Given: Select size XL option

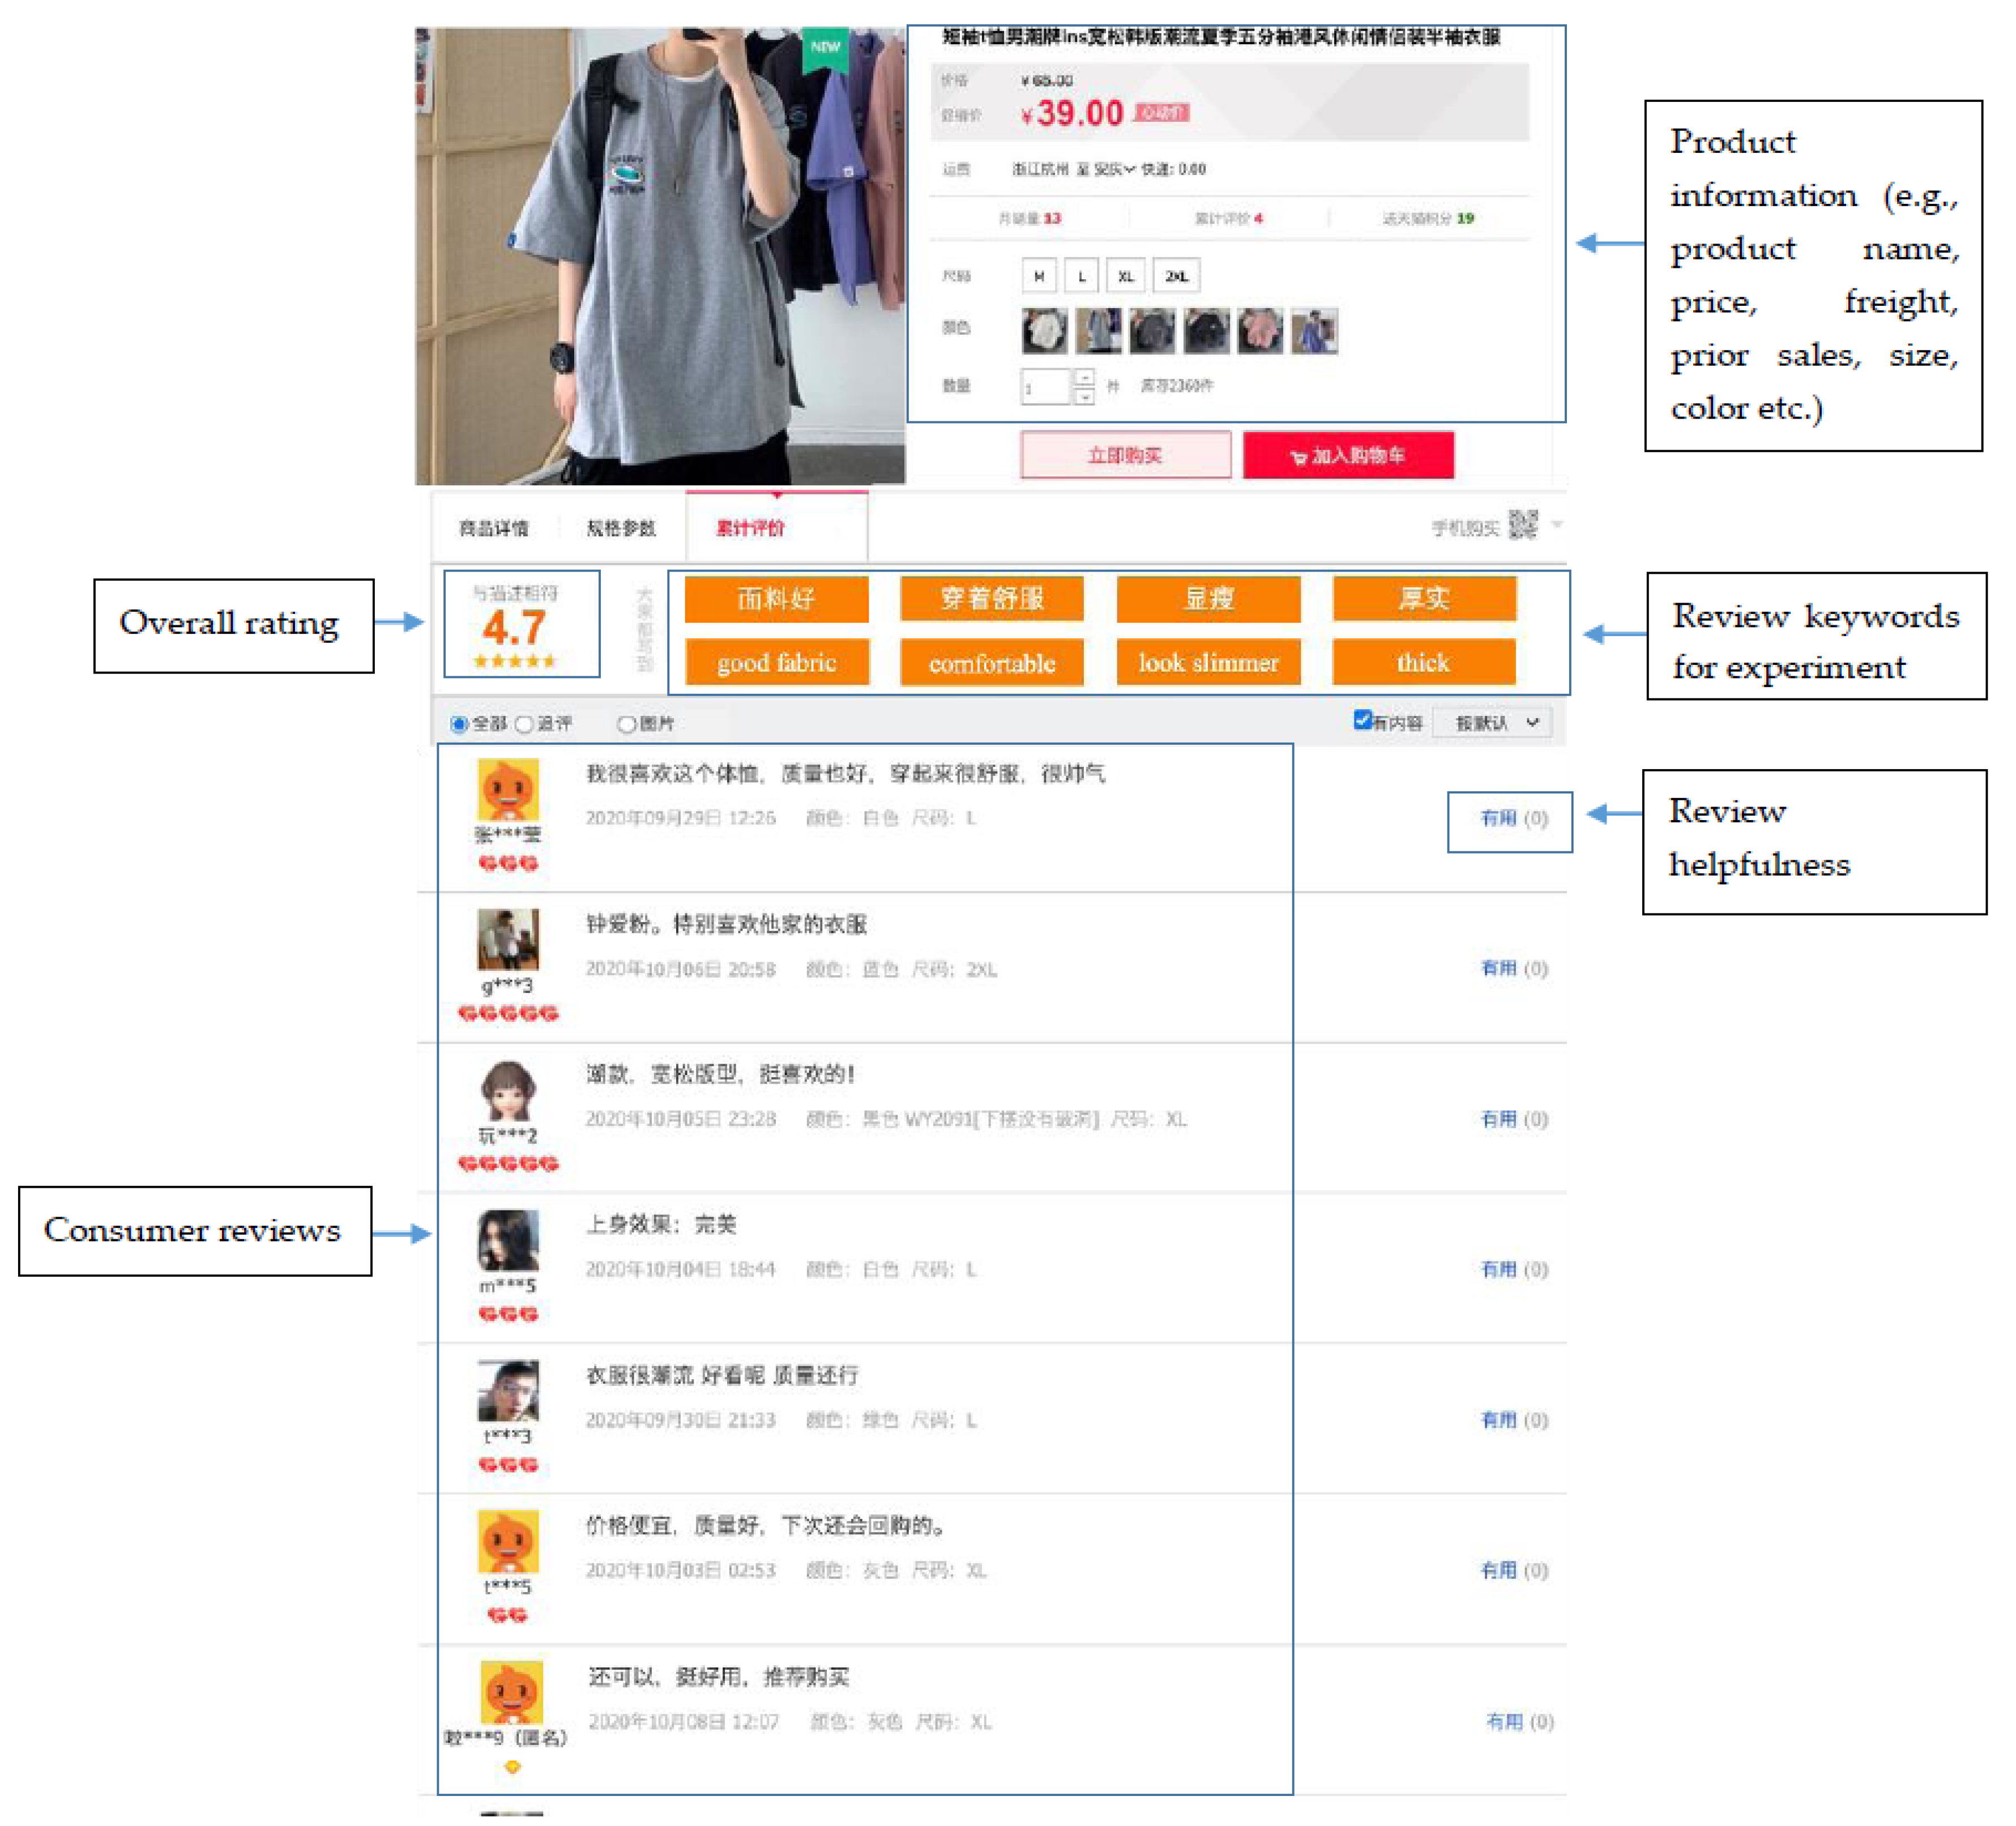Looking at the screenshot, I should pyautogui.click(x=1125, y=276).
